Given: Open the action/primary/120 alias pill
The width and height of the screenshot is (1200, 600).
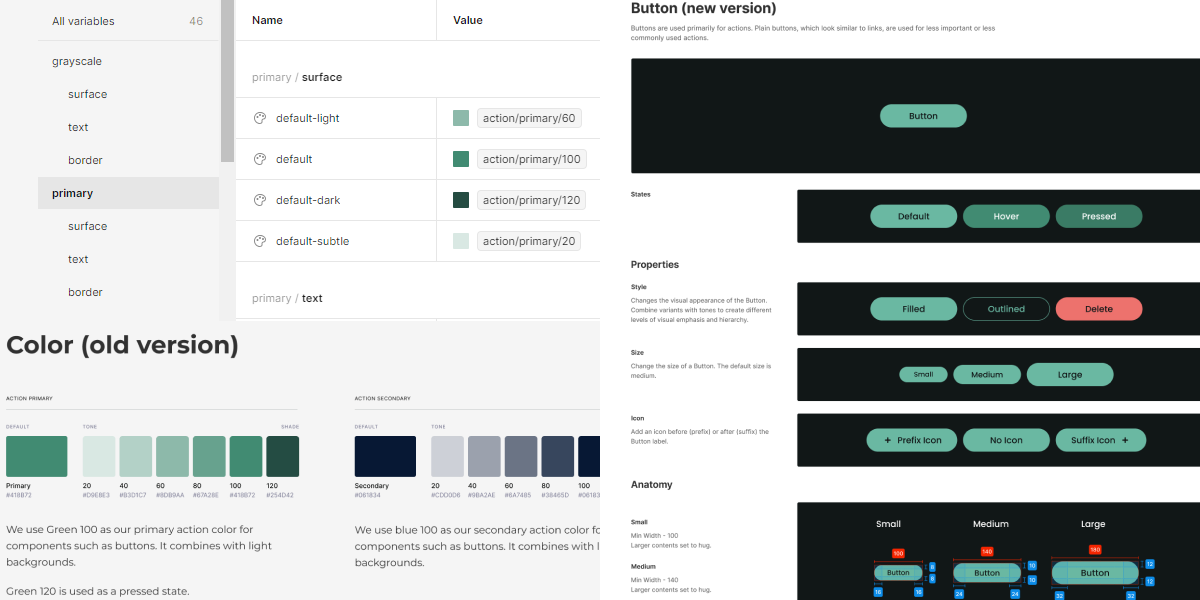Looking at the screenshot, I should 531,200.
